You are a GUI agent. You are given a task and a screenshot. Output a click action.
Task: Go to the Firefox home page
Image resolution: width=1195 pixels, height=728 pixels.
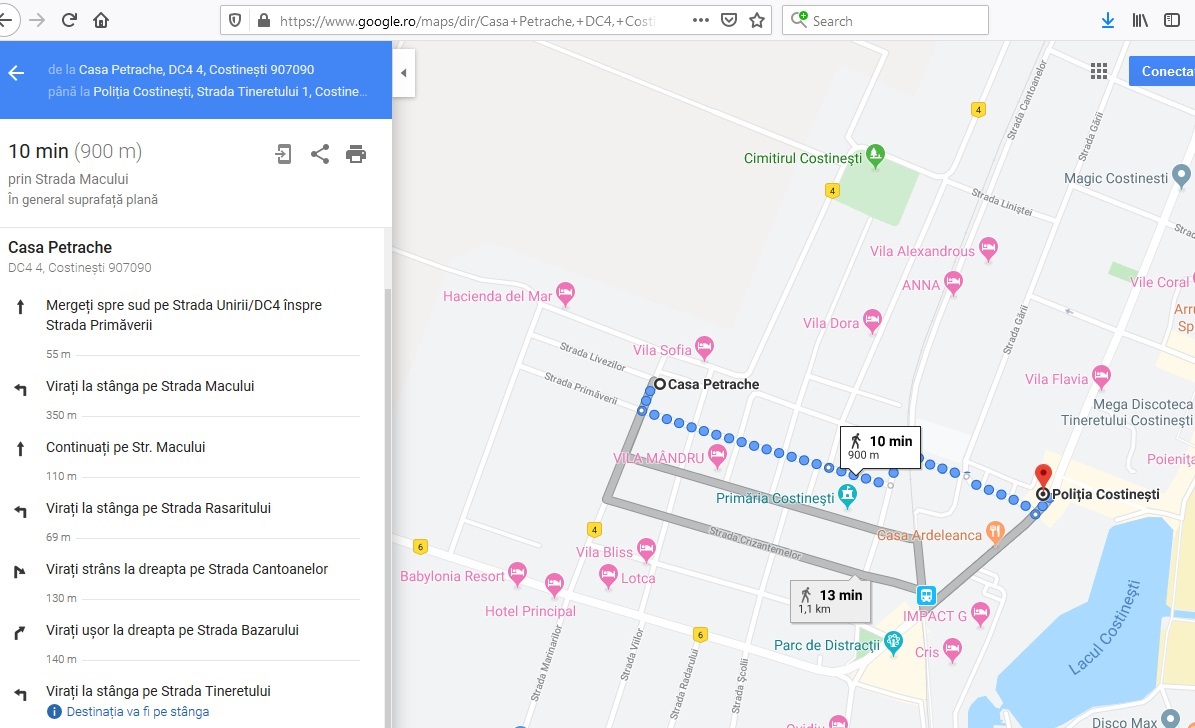101,20
